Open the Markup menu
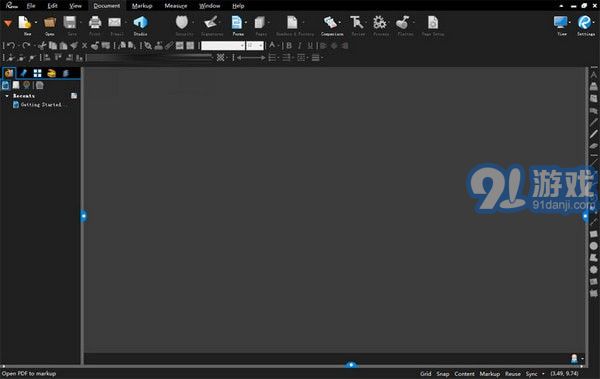The width and height of the screenshot is (600, 379). [x=142, y=6]
